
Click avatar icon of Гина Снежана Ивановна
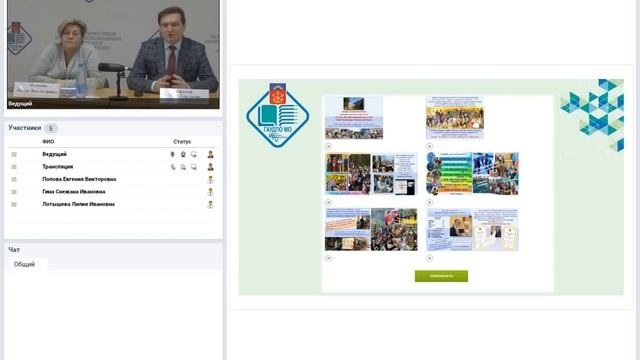click(211, 192)
